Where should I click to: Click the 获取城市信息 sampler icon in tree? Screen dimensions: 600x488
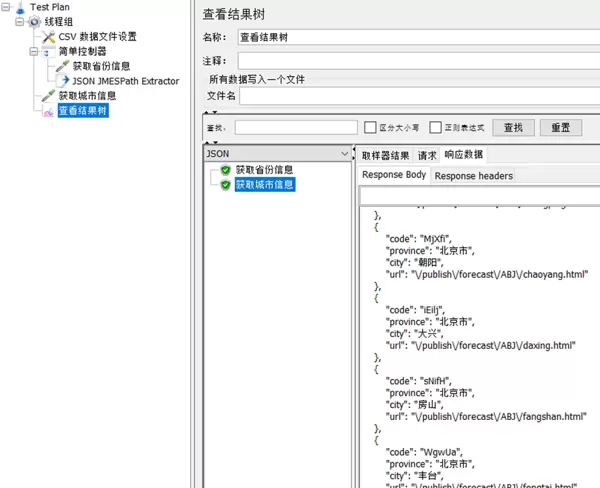coord(48,96)
